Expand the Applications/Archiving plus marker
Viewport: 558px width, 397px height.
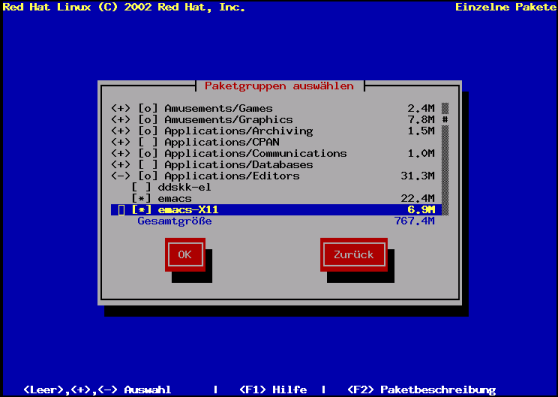(x=121, y=131)
